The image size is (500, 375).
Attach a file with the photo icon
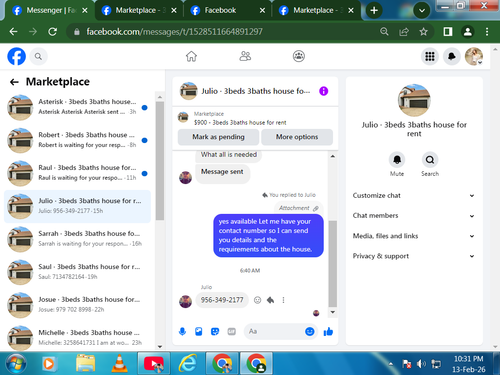click(199, 331)
